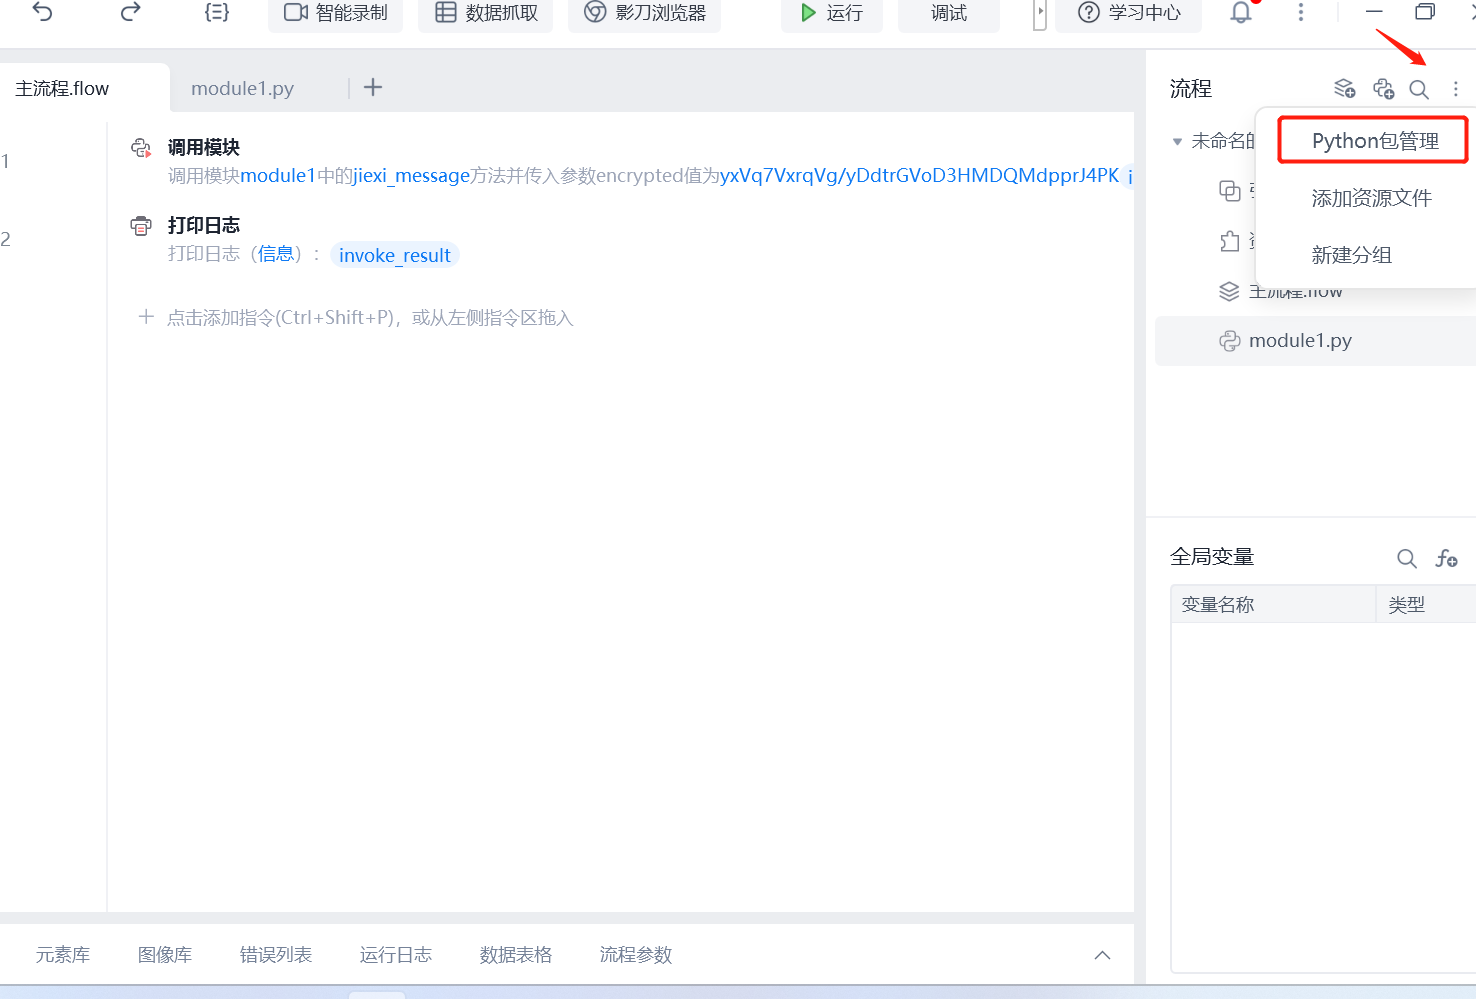Click the toolbar vertical three-dot menu
The image size is (1476, 999).
[x=1300, y=12]
